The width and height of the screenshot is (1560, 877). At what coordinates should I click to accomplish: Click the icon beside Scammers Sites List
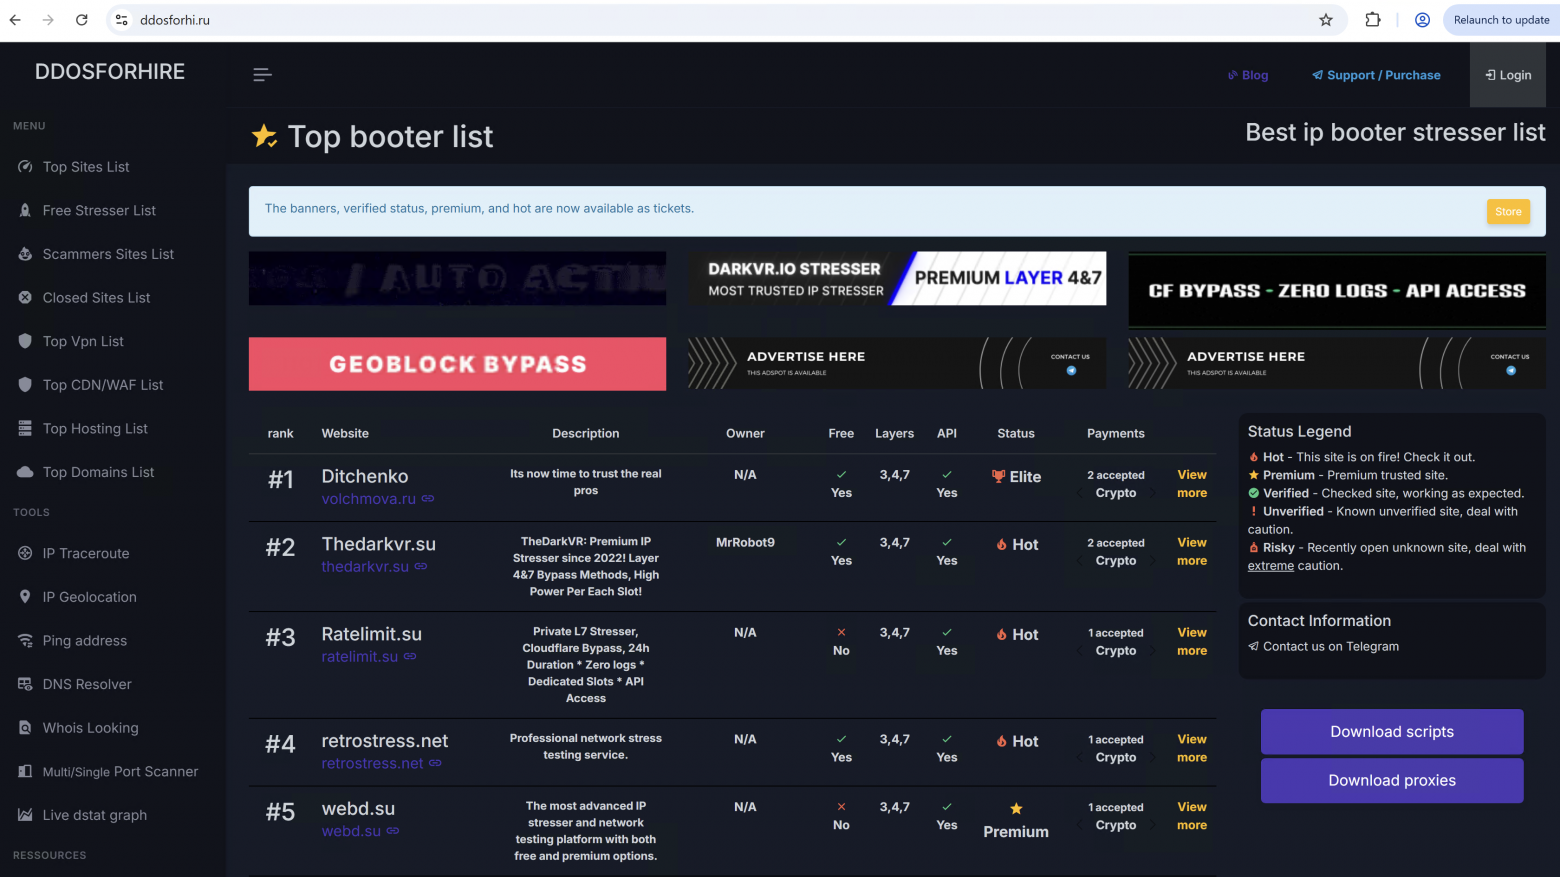click(x=25, y=254)
